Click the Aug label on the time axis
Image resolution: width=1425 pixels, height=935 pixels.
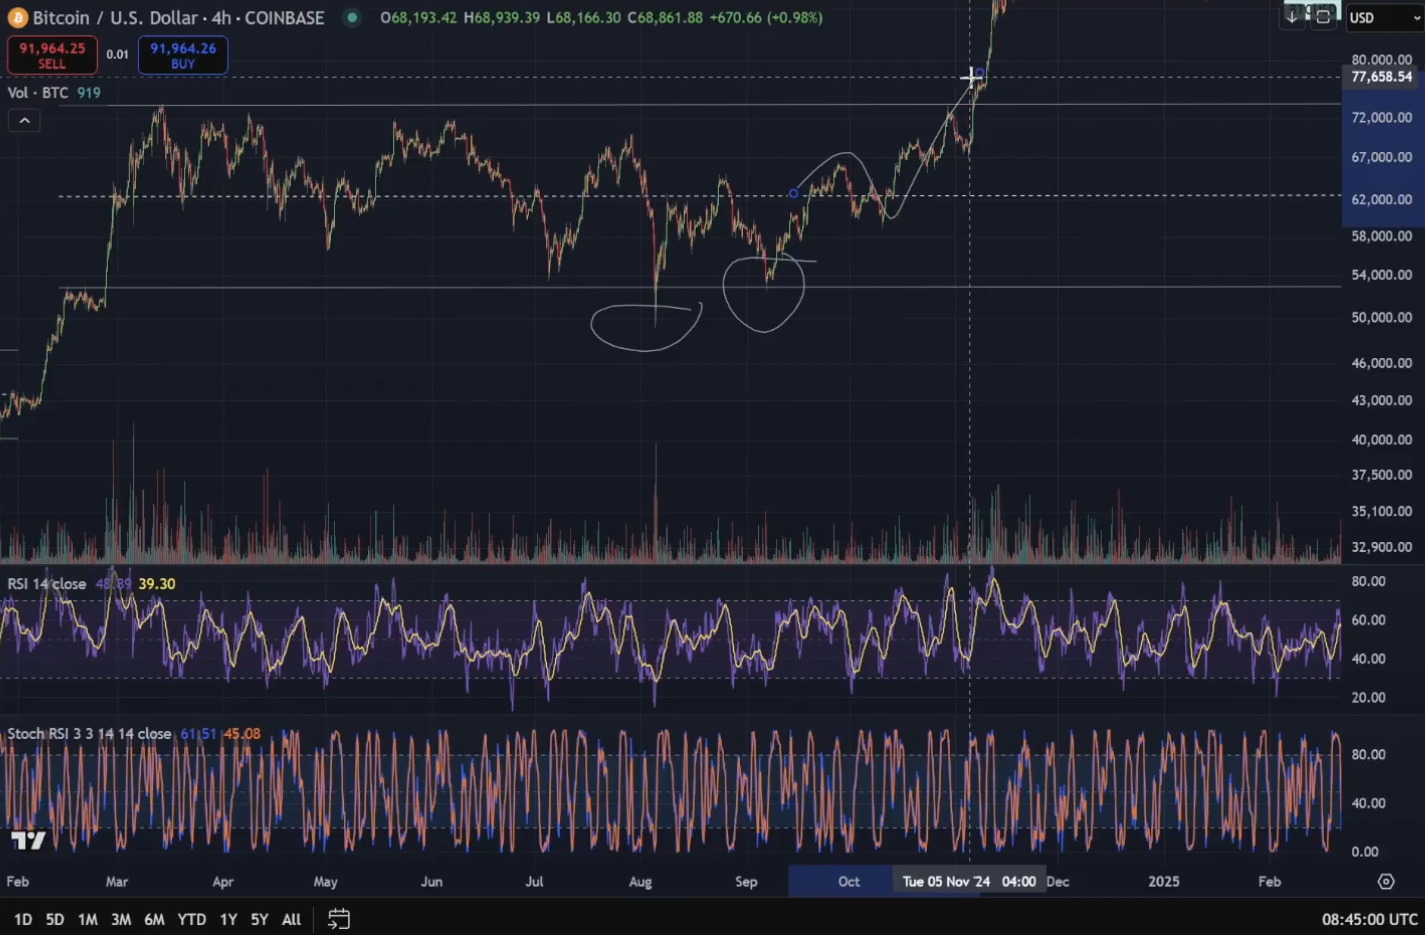click(x=640, y=881)
